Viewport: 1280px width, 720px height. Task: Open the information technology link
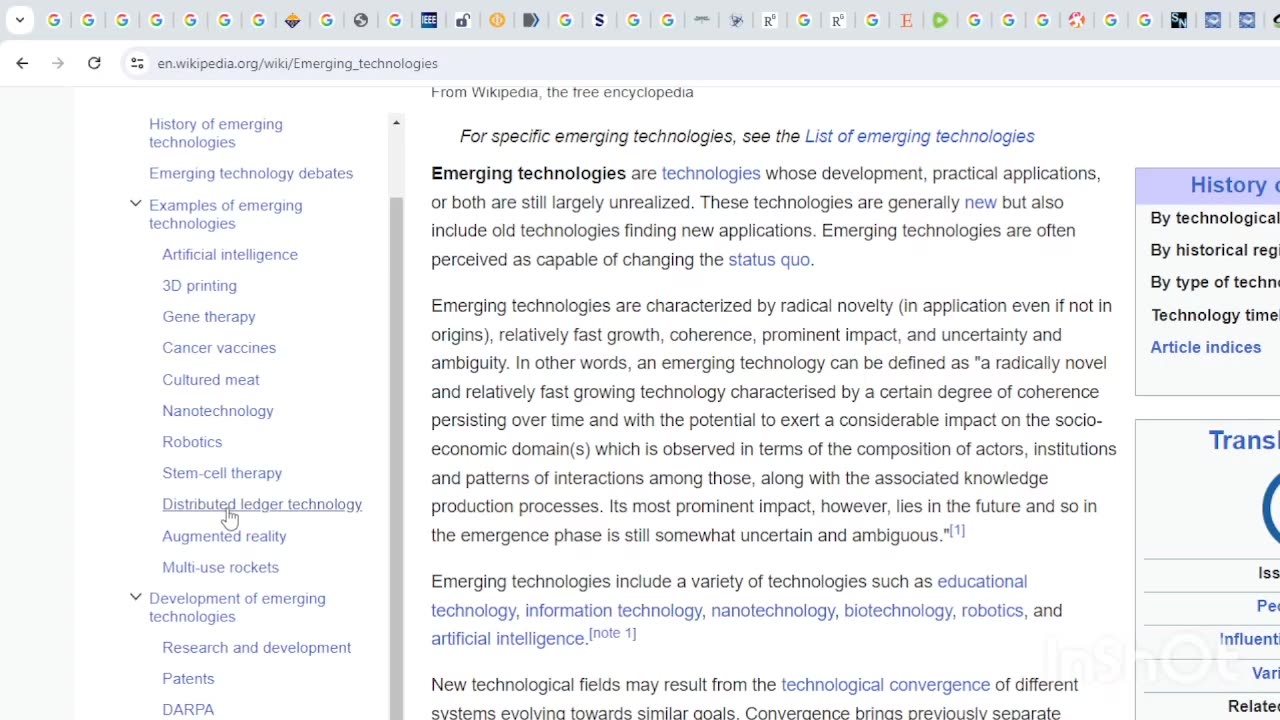613,610
